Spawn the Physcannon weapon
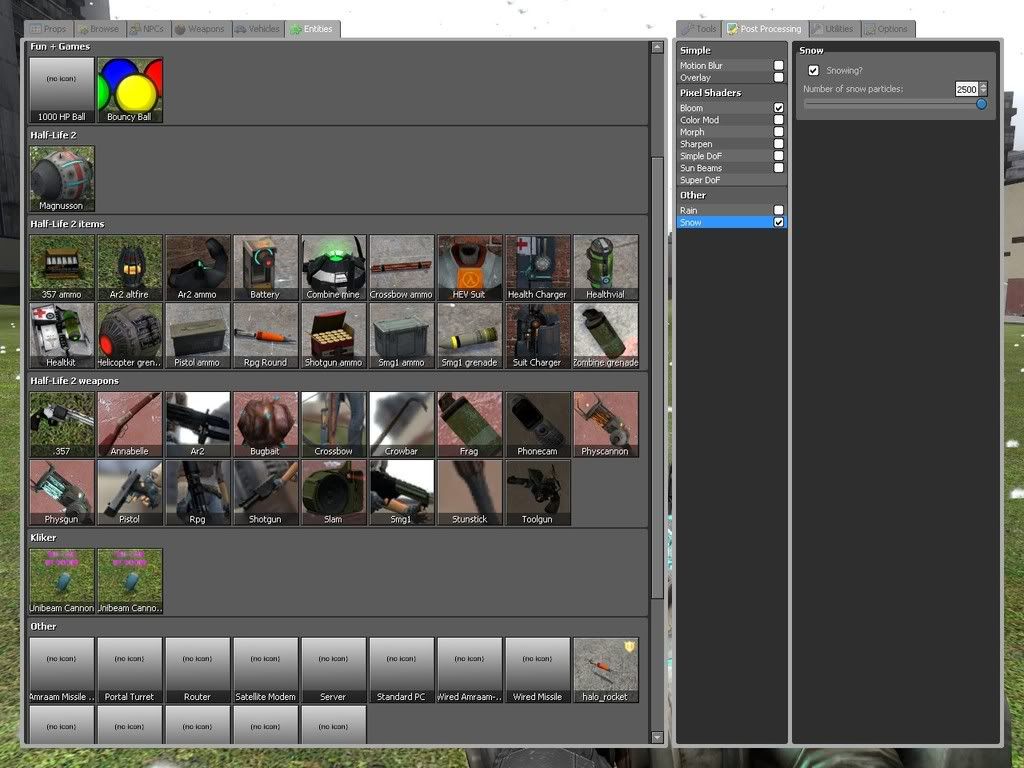 605,424
